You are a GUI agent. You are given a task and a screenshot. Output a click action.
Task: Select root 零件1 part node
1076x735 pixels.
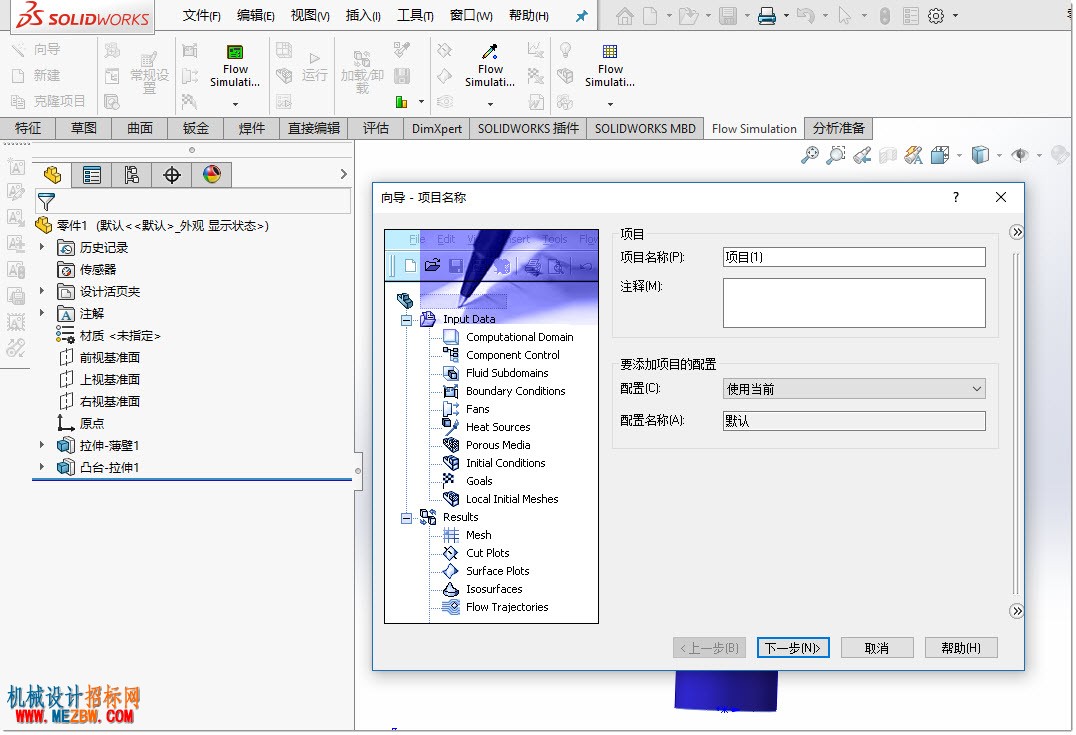[152, 225]
